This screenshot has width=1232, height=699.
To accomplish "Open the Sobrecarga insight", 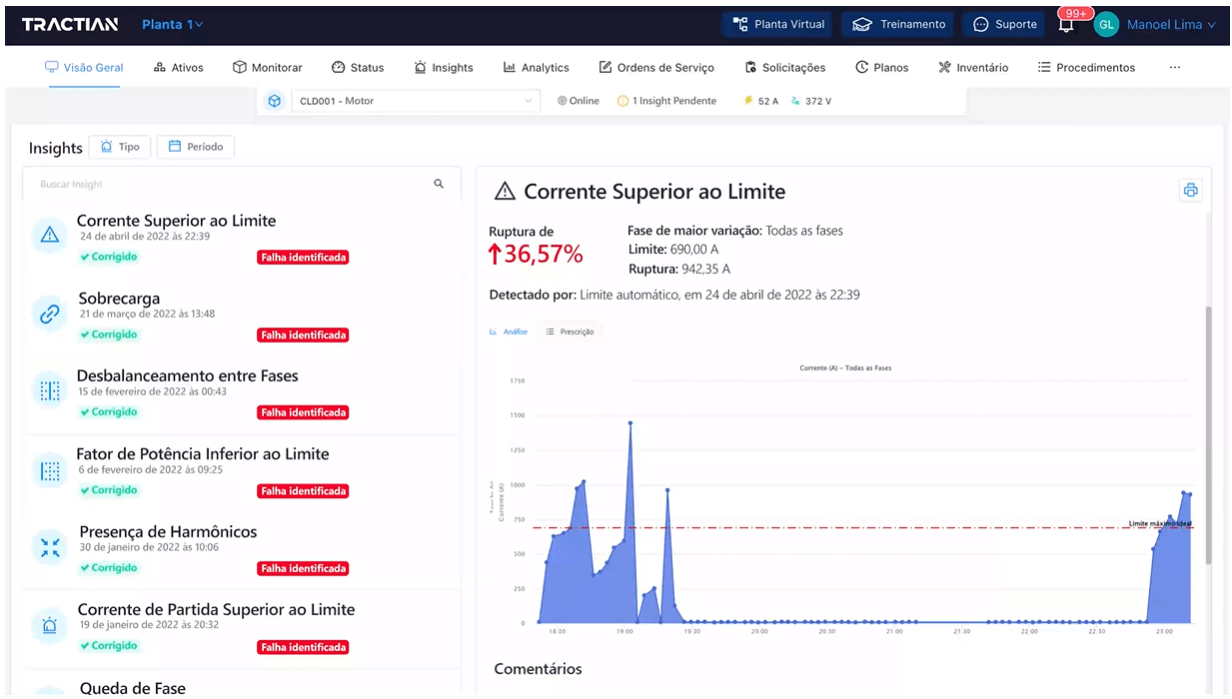I will (x=242, y=316).
